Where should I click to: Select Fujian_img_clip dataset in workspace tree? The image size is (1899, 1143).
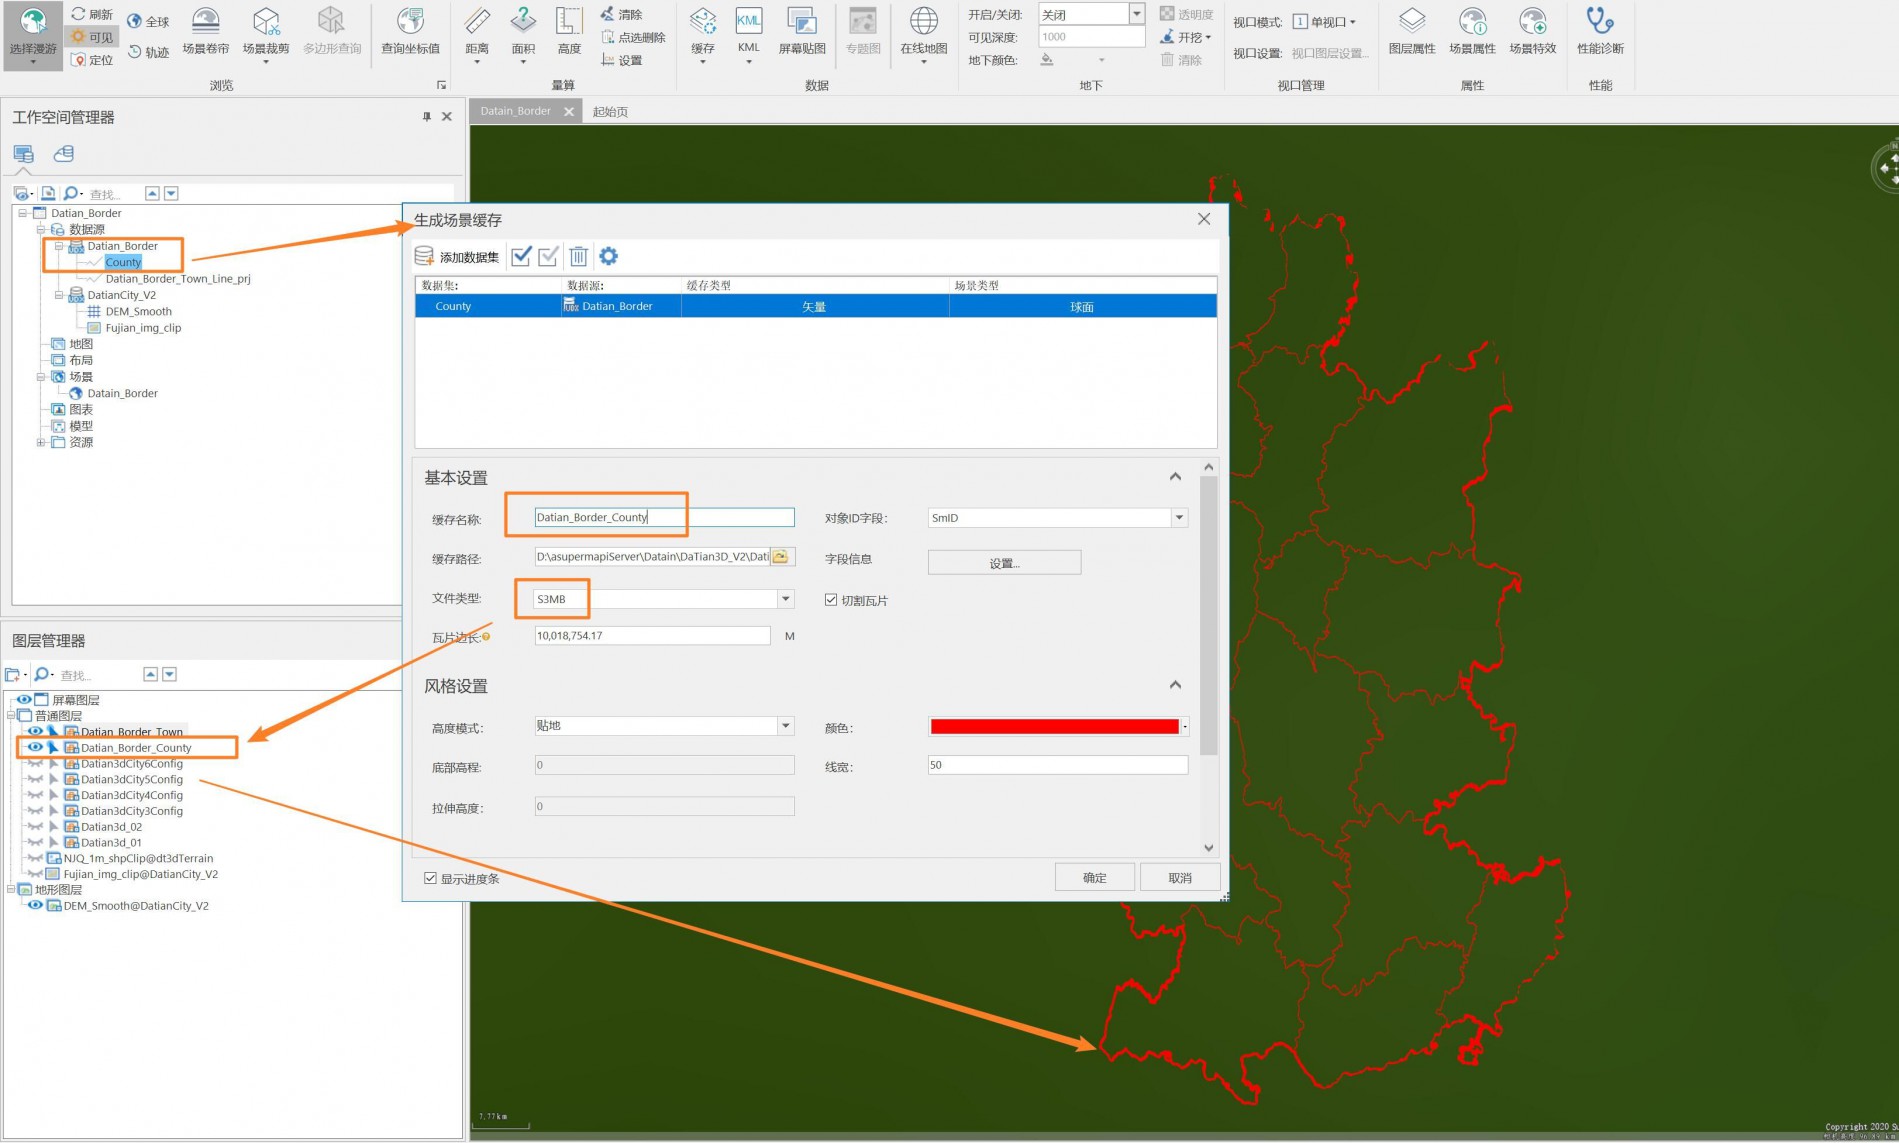(x=143, y=328)
